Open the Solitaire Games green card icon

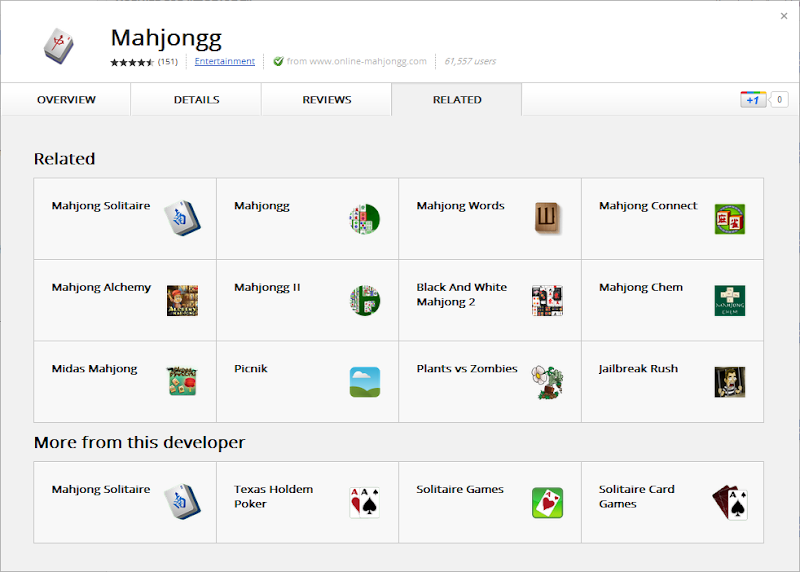547,503
